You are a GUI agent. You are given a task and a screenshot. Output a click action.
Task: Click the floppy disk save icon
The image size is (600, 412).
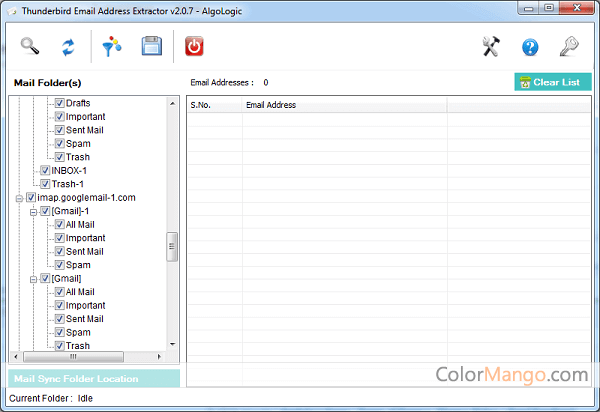[152, 46]
